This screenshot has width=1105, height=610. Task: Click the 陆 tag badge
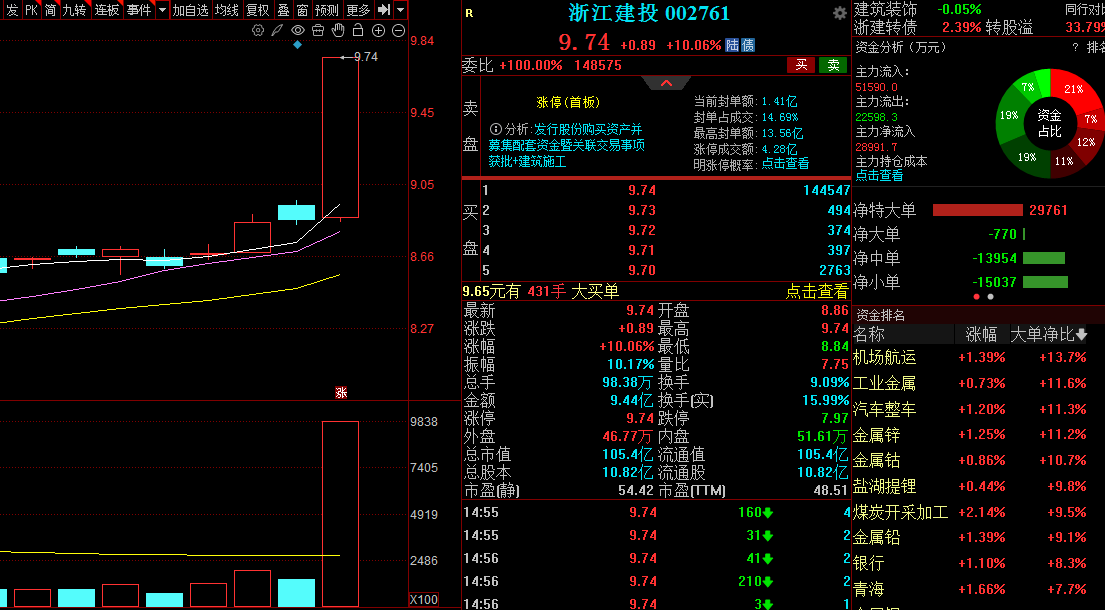[732, 45]
